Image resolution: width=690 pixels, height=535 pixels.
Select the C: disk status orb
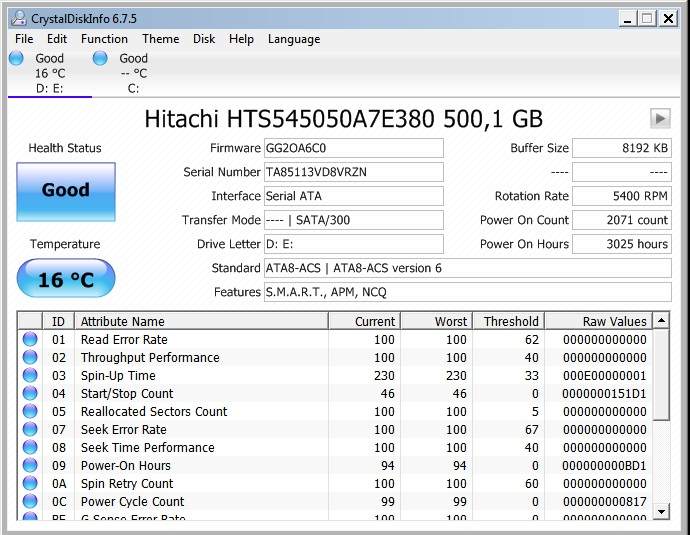click(100, 58)
